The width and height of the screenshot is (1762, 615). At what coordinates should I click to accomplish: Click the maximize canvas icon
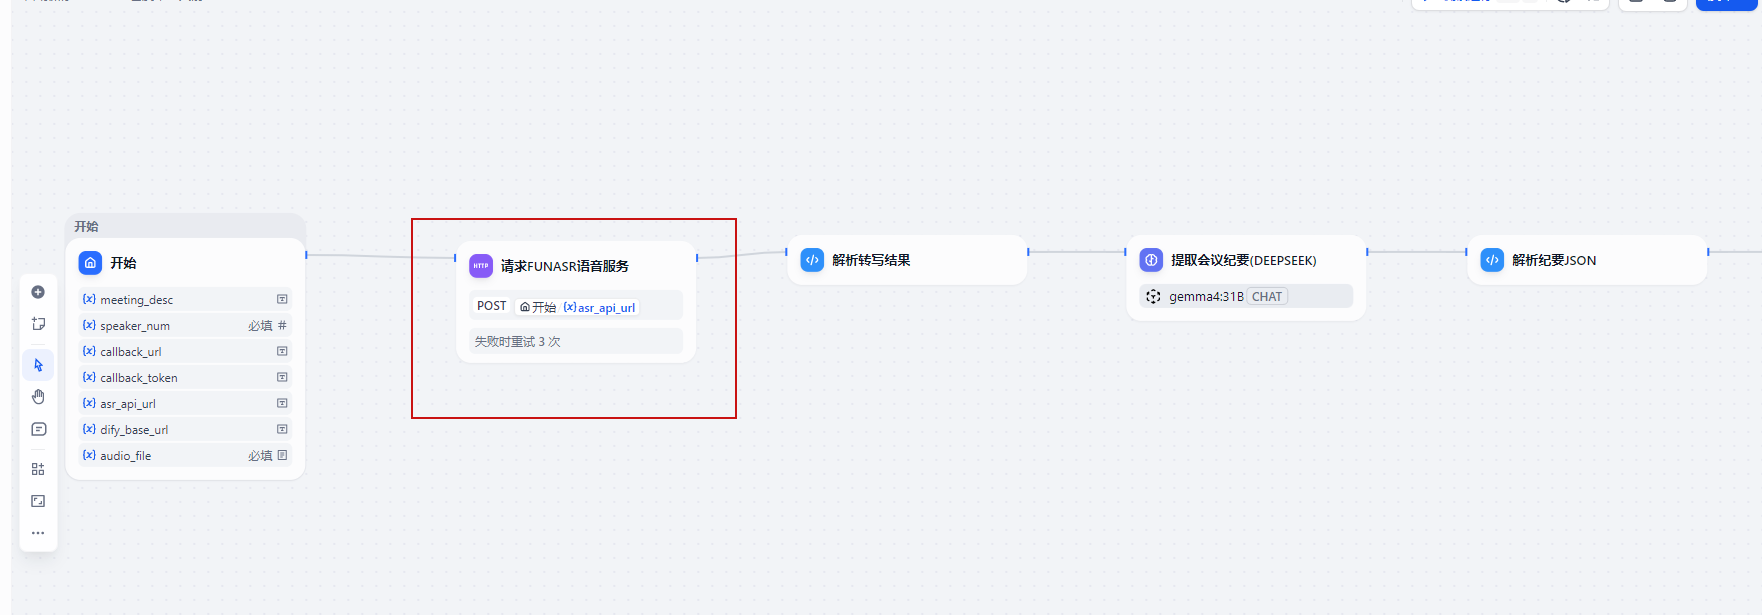(x=38, y=501)
